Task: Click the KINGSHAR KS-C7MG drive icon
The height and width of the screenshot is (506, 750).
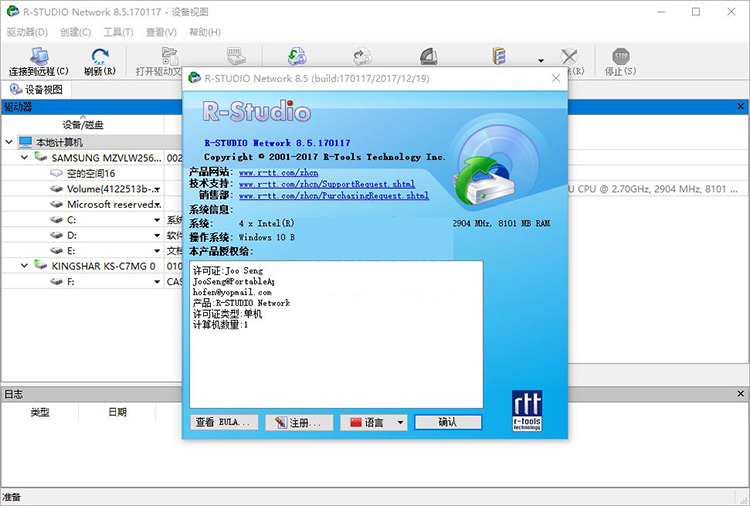Action: tap(41, 266)
